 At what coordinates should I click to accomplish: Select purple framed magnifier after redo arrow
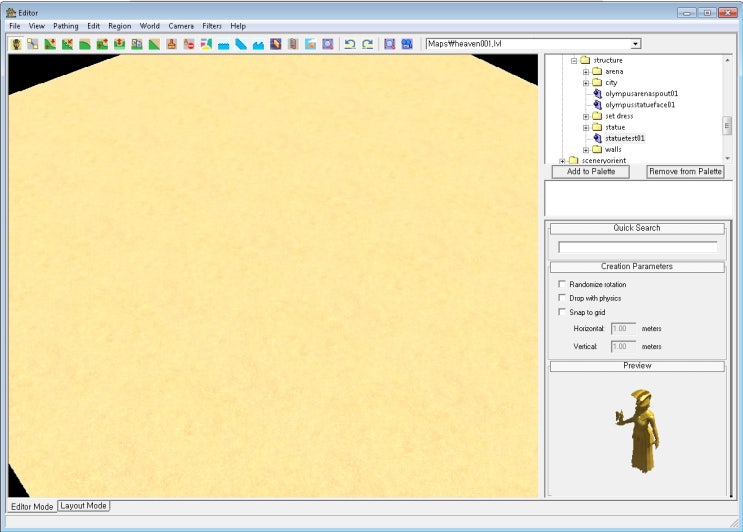[x=390, y=44]
